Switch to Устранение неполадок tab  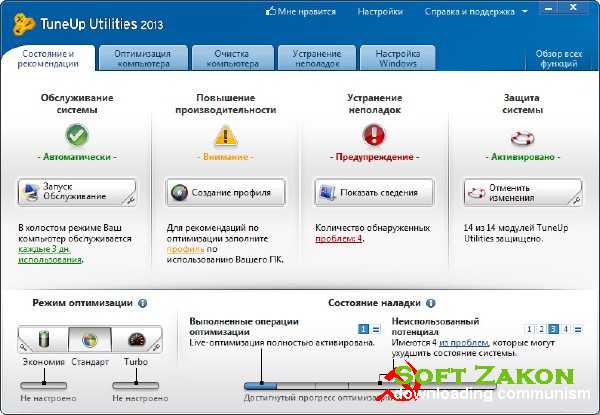point(317,58)
